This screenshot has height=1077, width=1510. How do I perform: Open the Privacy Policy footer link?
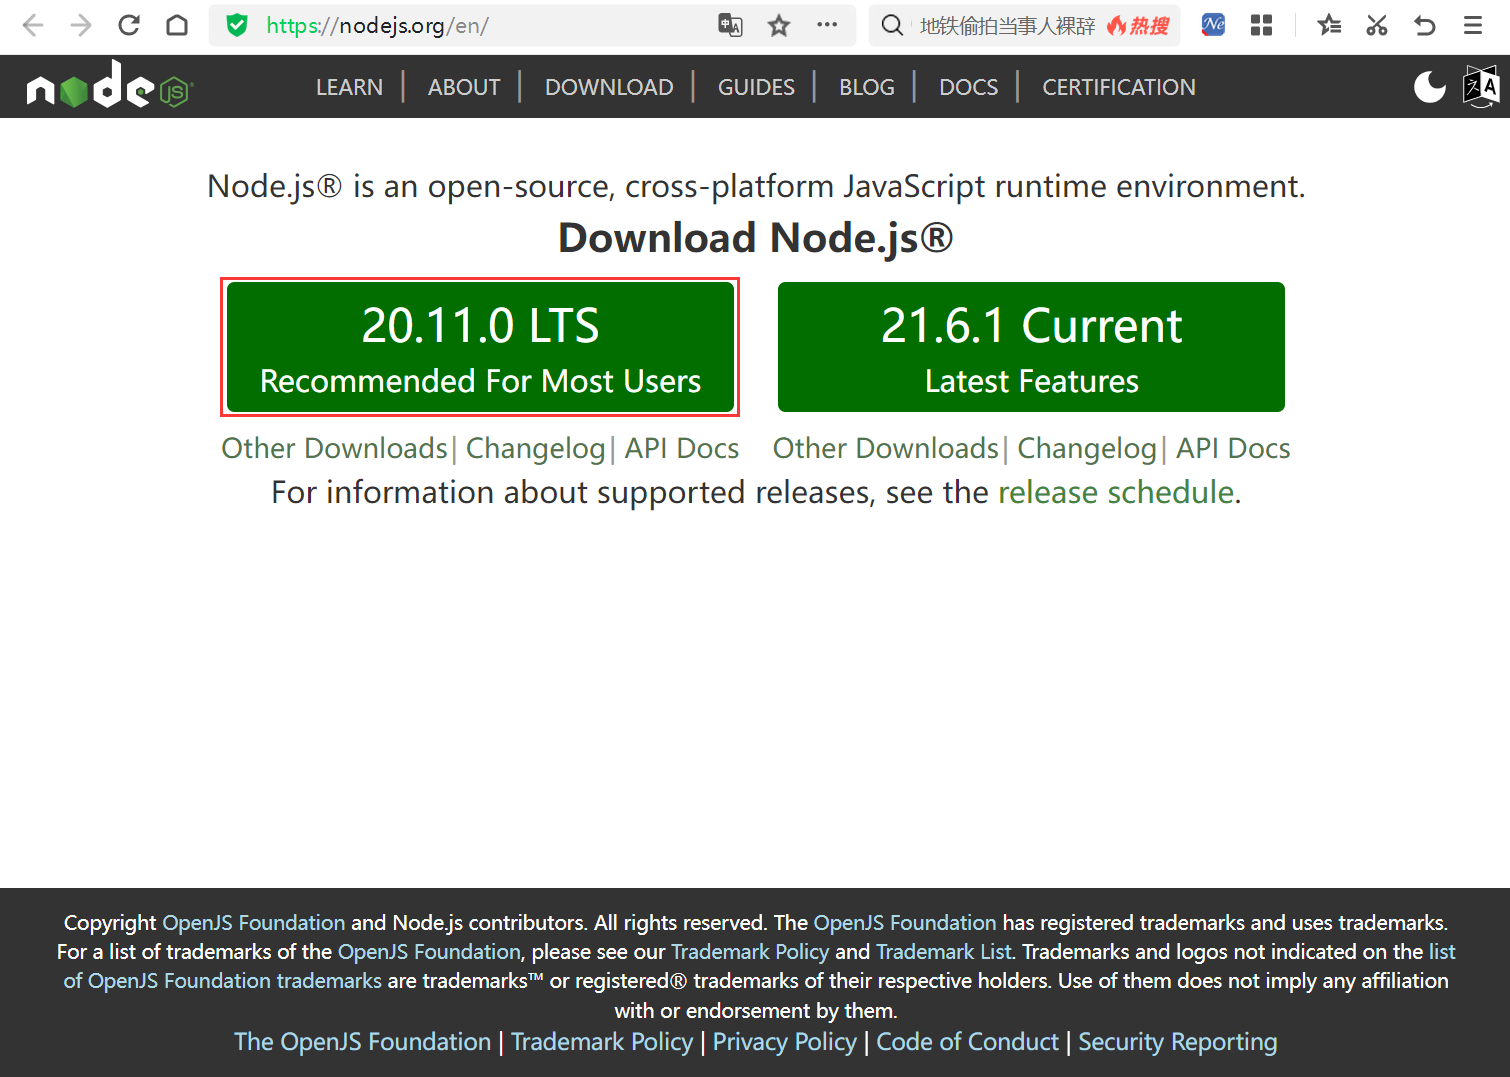tap(785, 1041)
